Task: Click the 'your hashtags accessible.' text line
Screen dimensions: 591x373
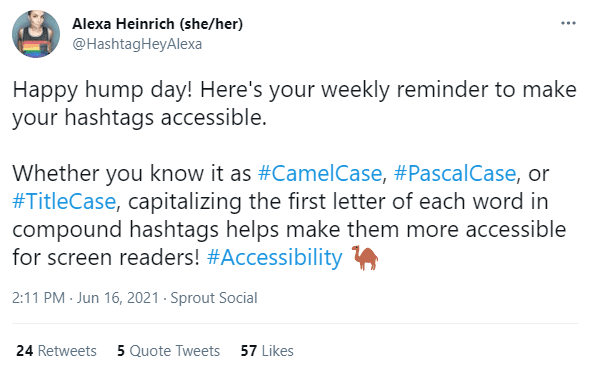Action: click(x=139, y=118)
